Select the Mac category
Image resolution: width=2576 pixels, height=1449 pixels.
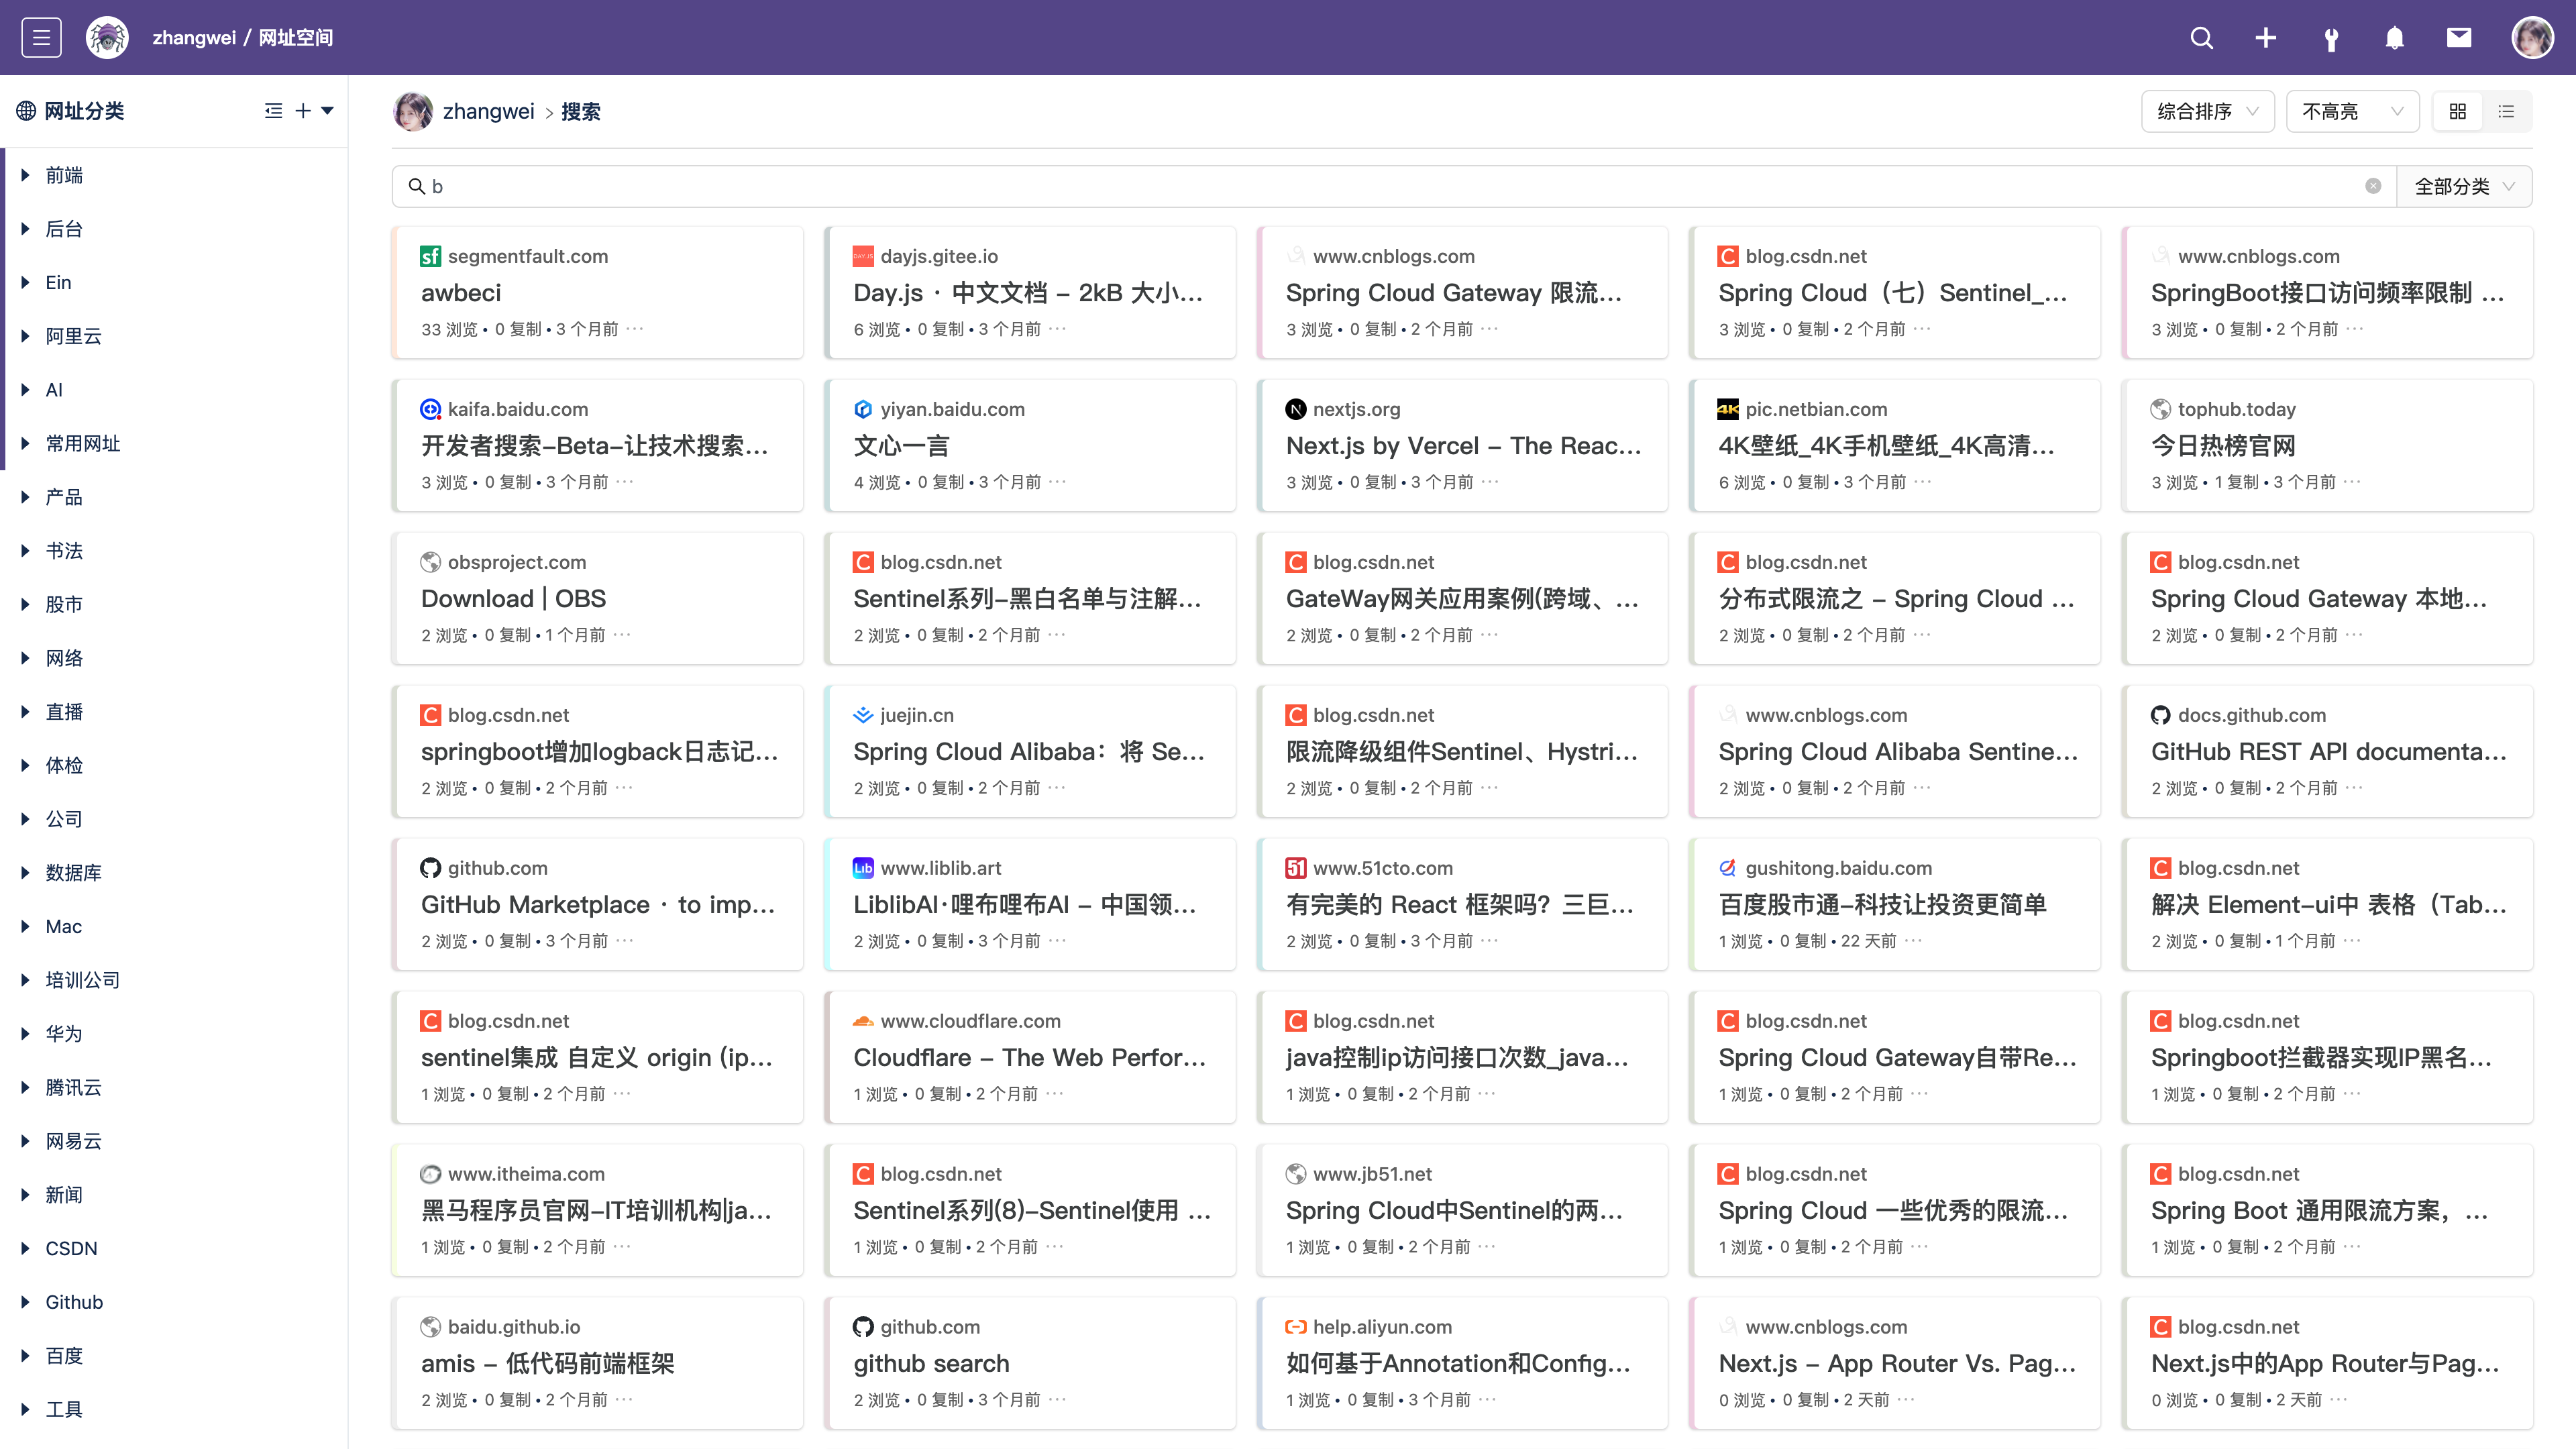[64, 926]
